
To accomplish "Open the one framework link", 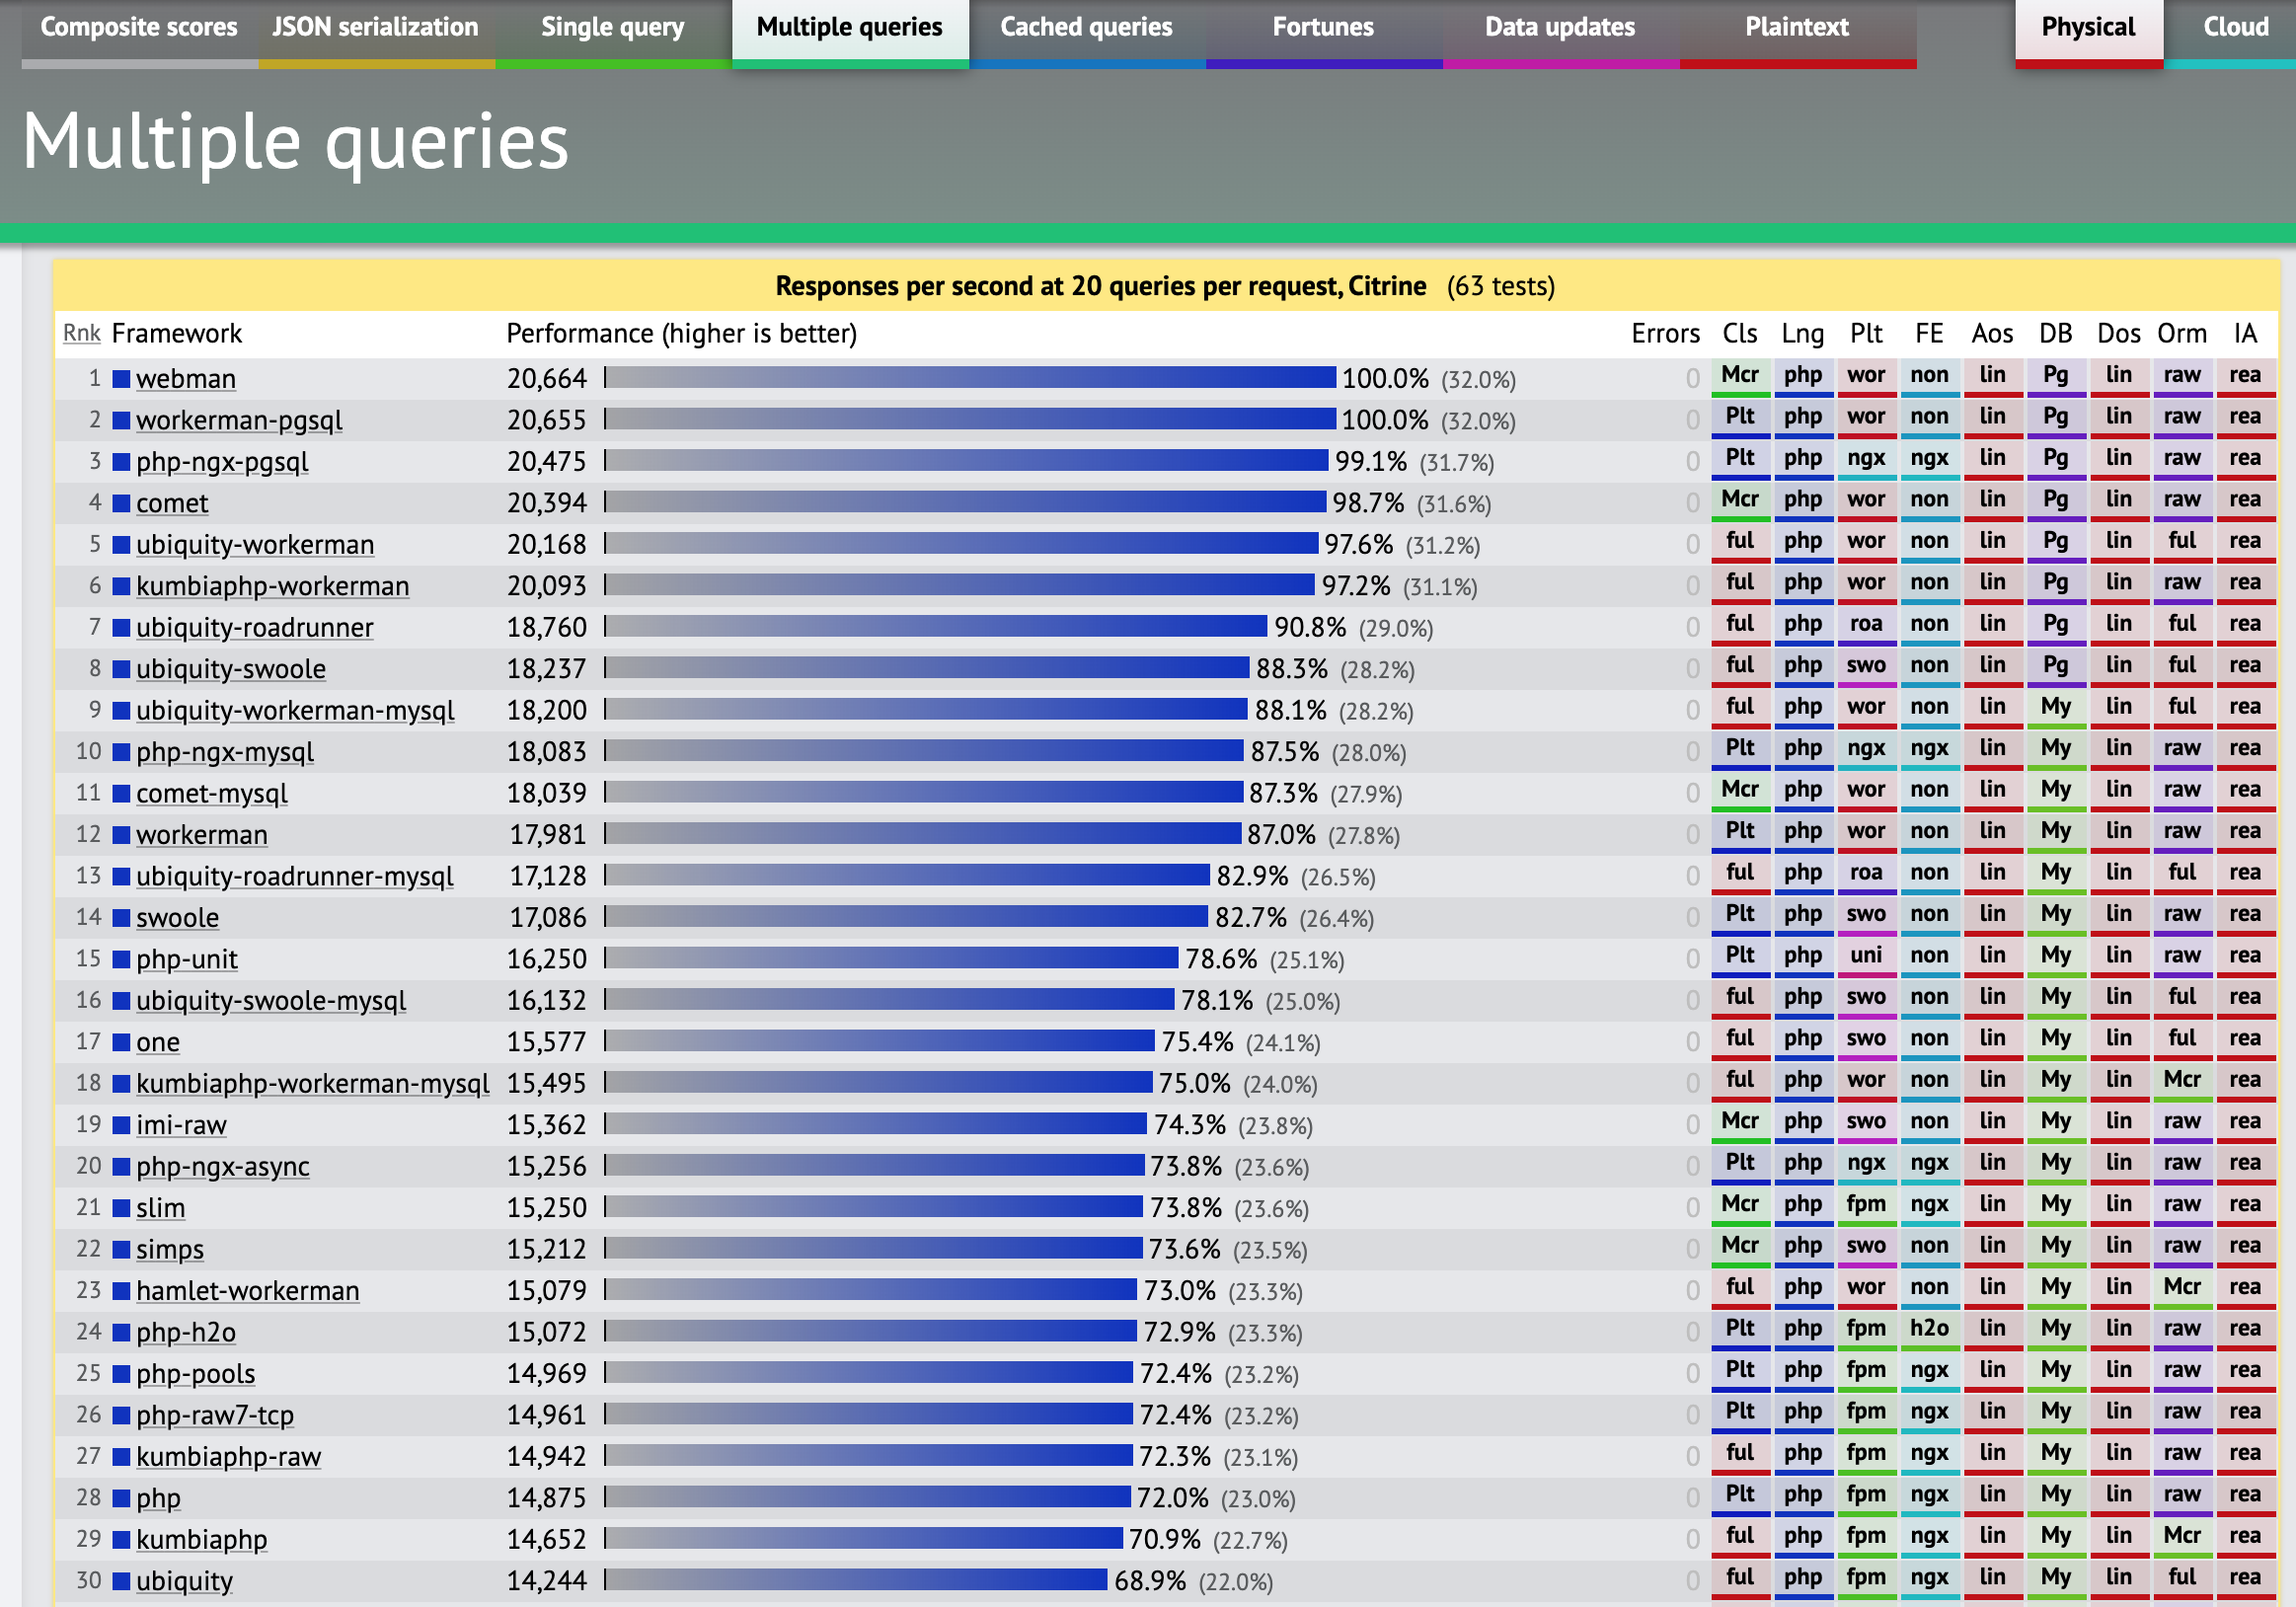I will point(158,1043).
